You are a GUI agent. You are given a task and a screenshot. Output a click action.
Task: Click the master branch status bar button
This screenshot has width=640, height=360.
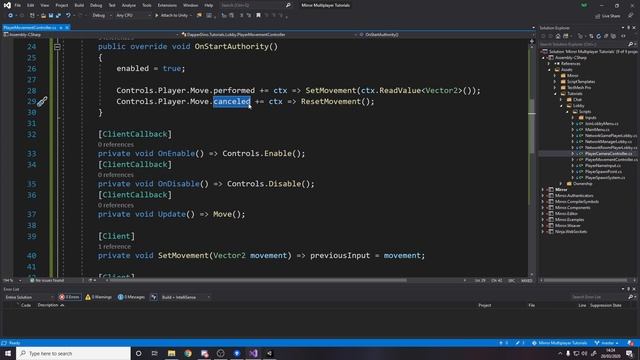click(607, 343)
